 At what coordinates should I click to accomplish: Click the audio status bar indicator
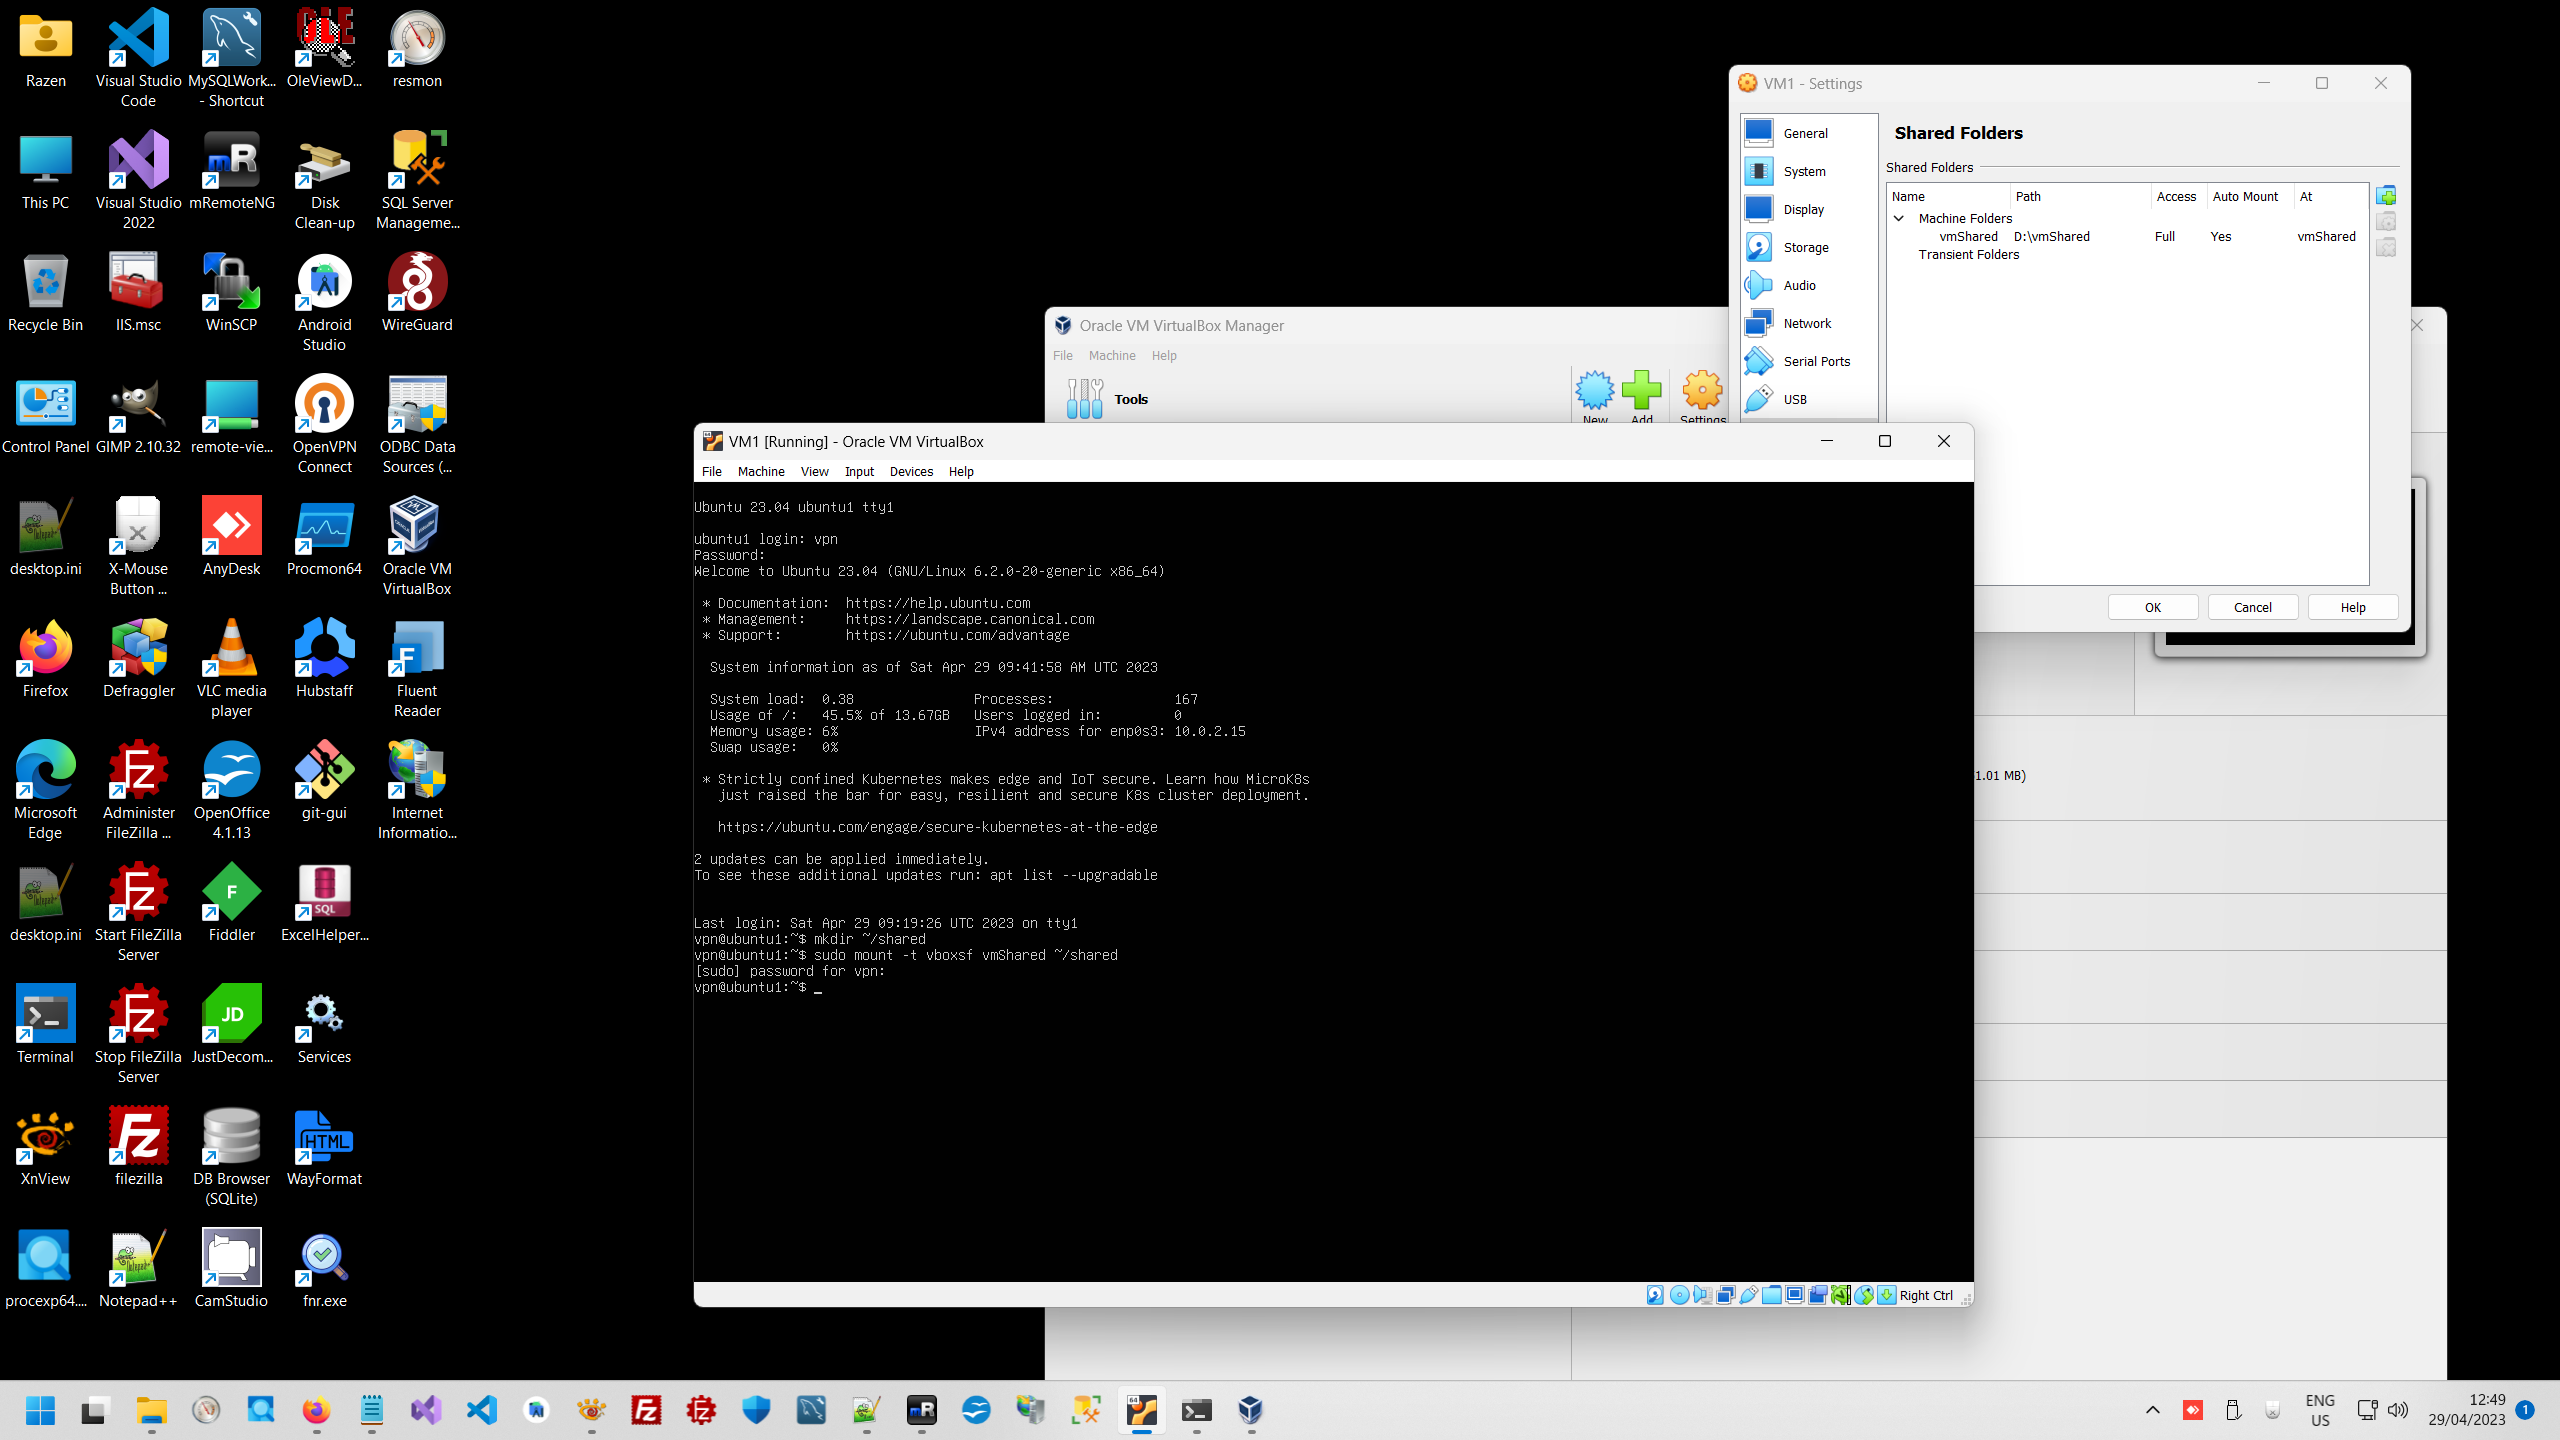[1702, 1295]
